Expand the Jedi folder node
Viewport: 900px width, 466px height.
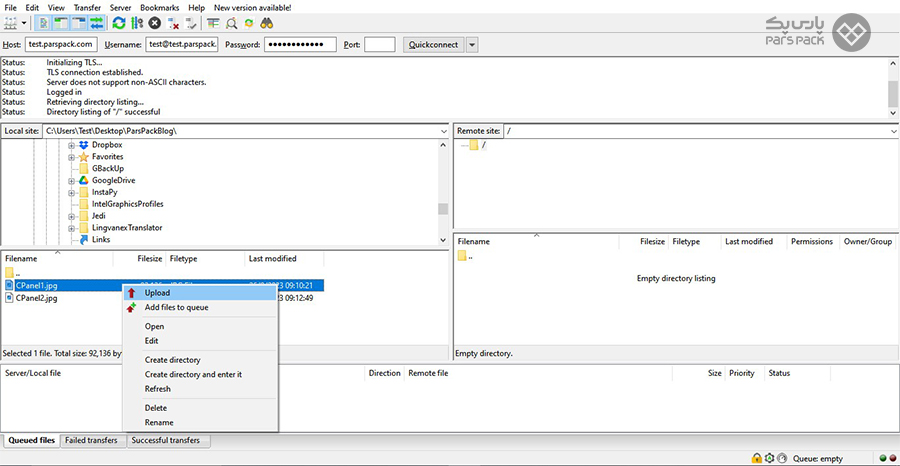pos(72,216)
